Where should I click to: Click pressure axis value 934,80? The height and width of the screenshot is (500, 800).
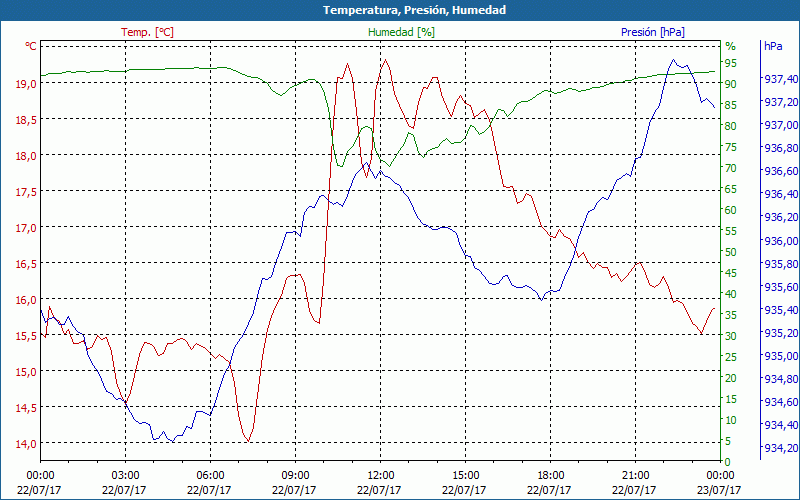(781, 379)
